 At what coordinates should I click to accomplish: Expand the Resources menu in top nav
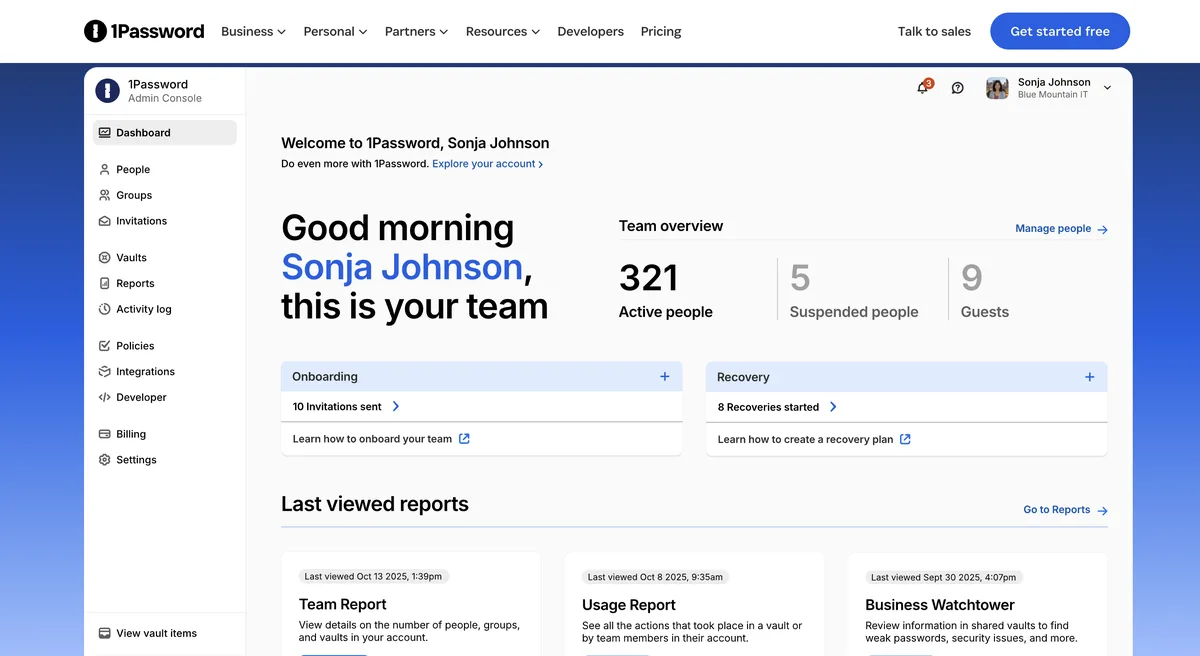coord(503,31)
